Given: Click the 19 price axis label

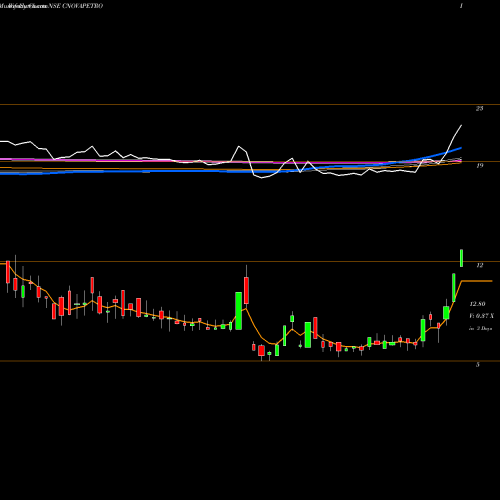Looking at the screenshot, I should 479,165.
